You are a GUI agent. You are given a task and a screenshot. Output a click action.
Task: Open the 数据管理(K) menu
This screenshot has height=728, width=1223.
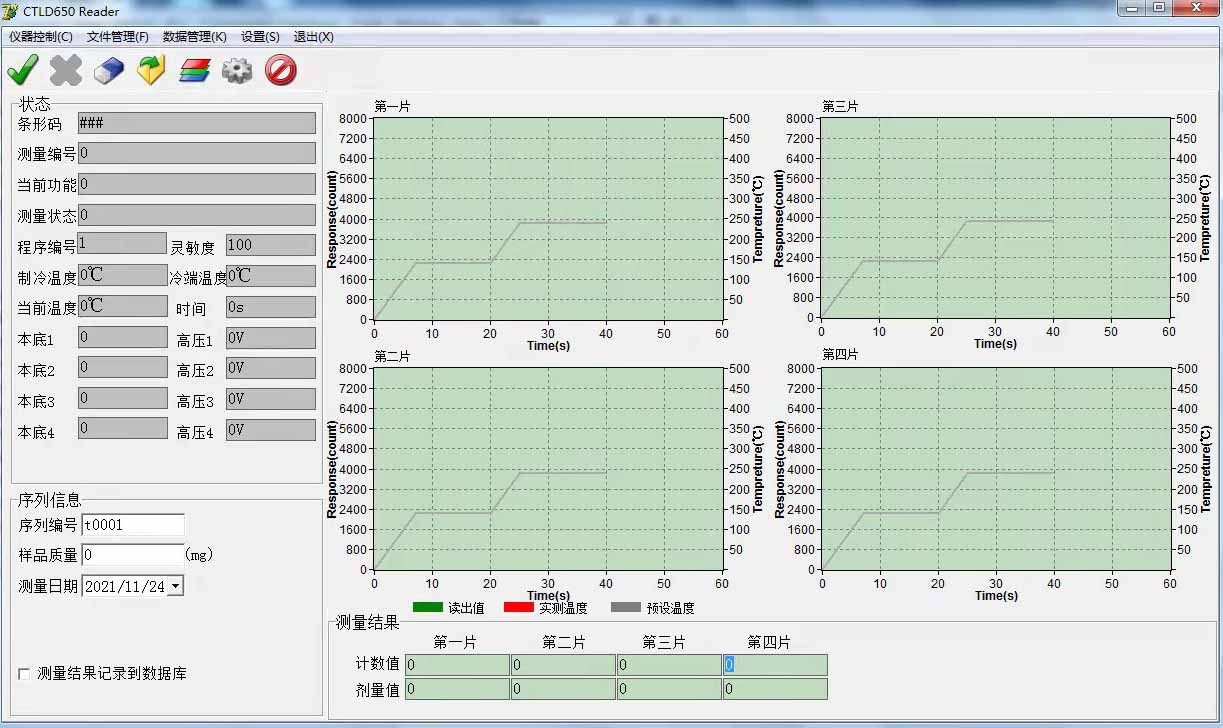[x=195, y=37]
